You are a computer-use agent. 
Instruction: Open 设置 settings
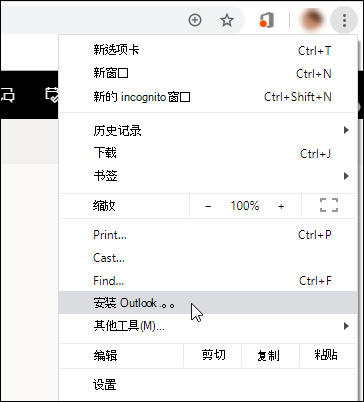[208, 385]
